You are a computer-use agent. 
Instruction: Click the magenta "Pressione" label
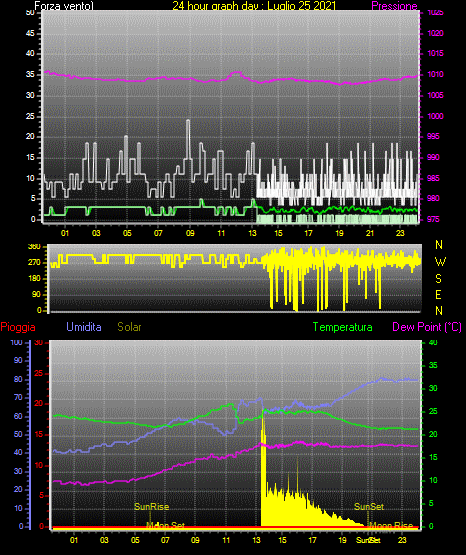coord(394,6)
